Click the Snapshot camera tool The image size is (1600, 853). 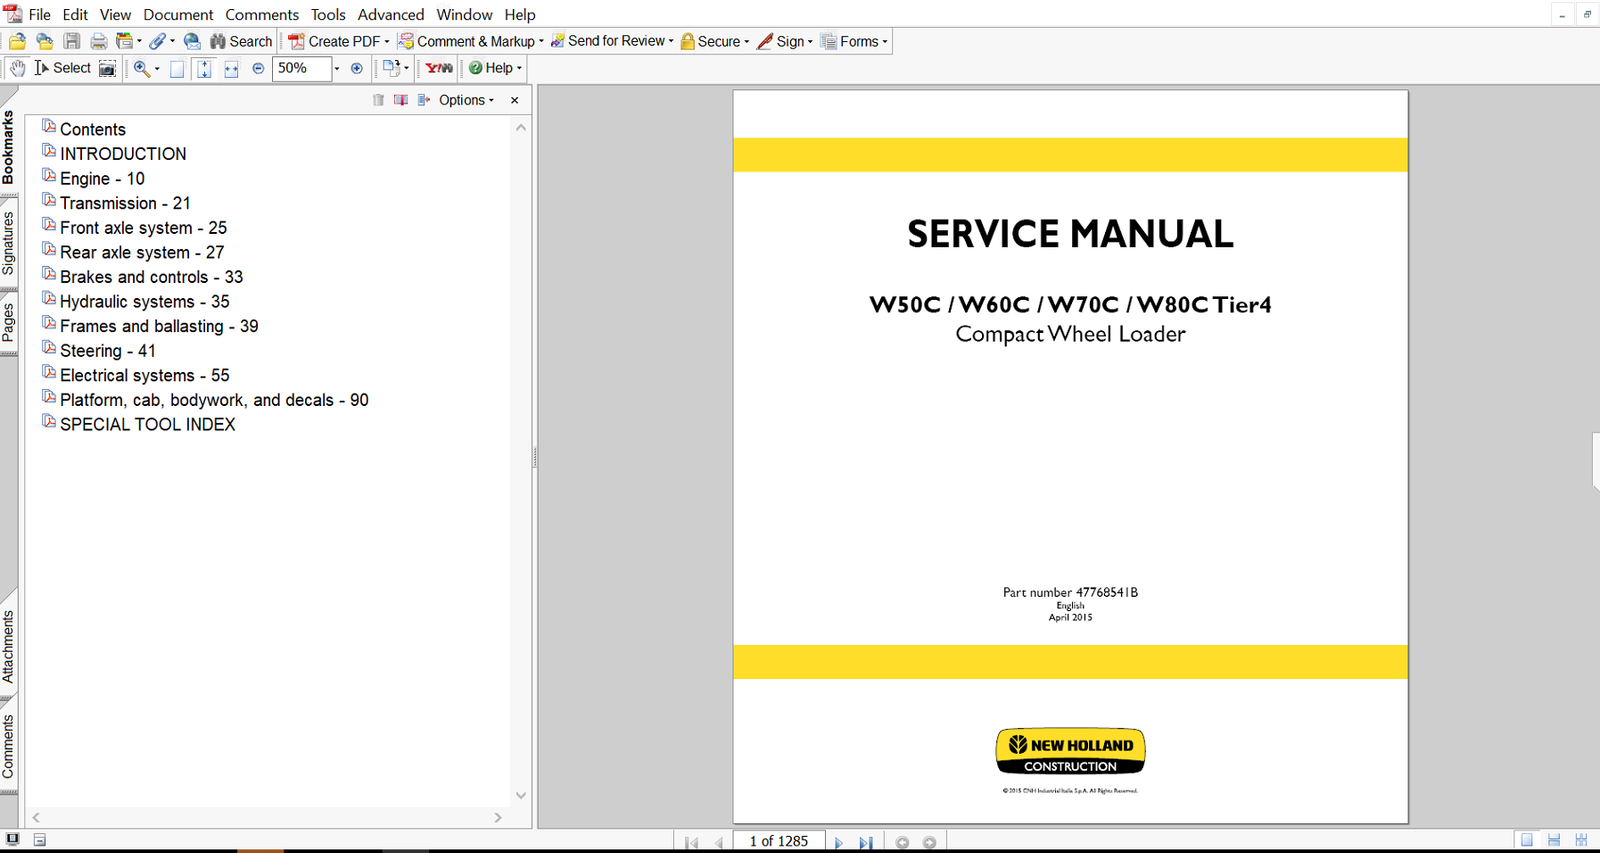click(107, 68)
